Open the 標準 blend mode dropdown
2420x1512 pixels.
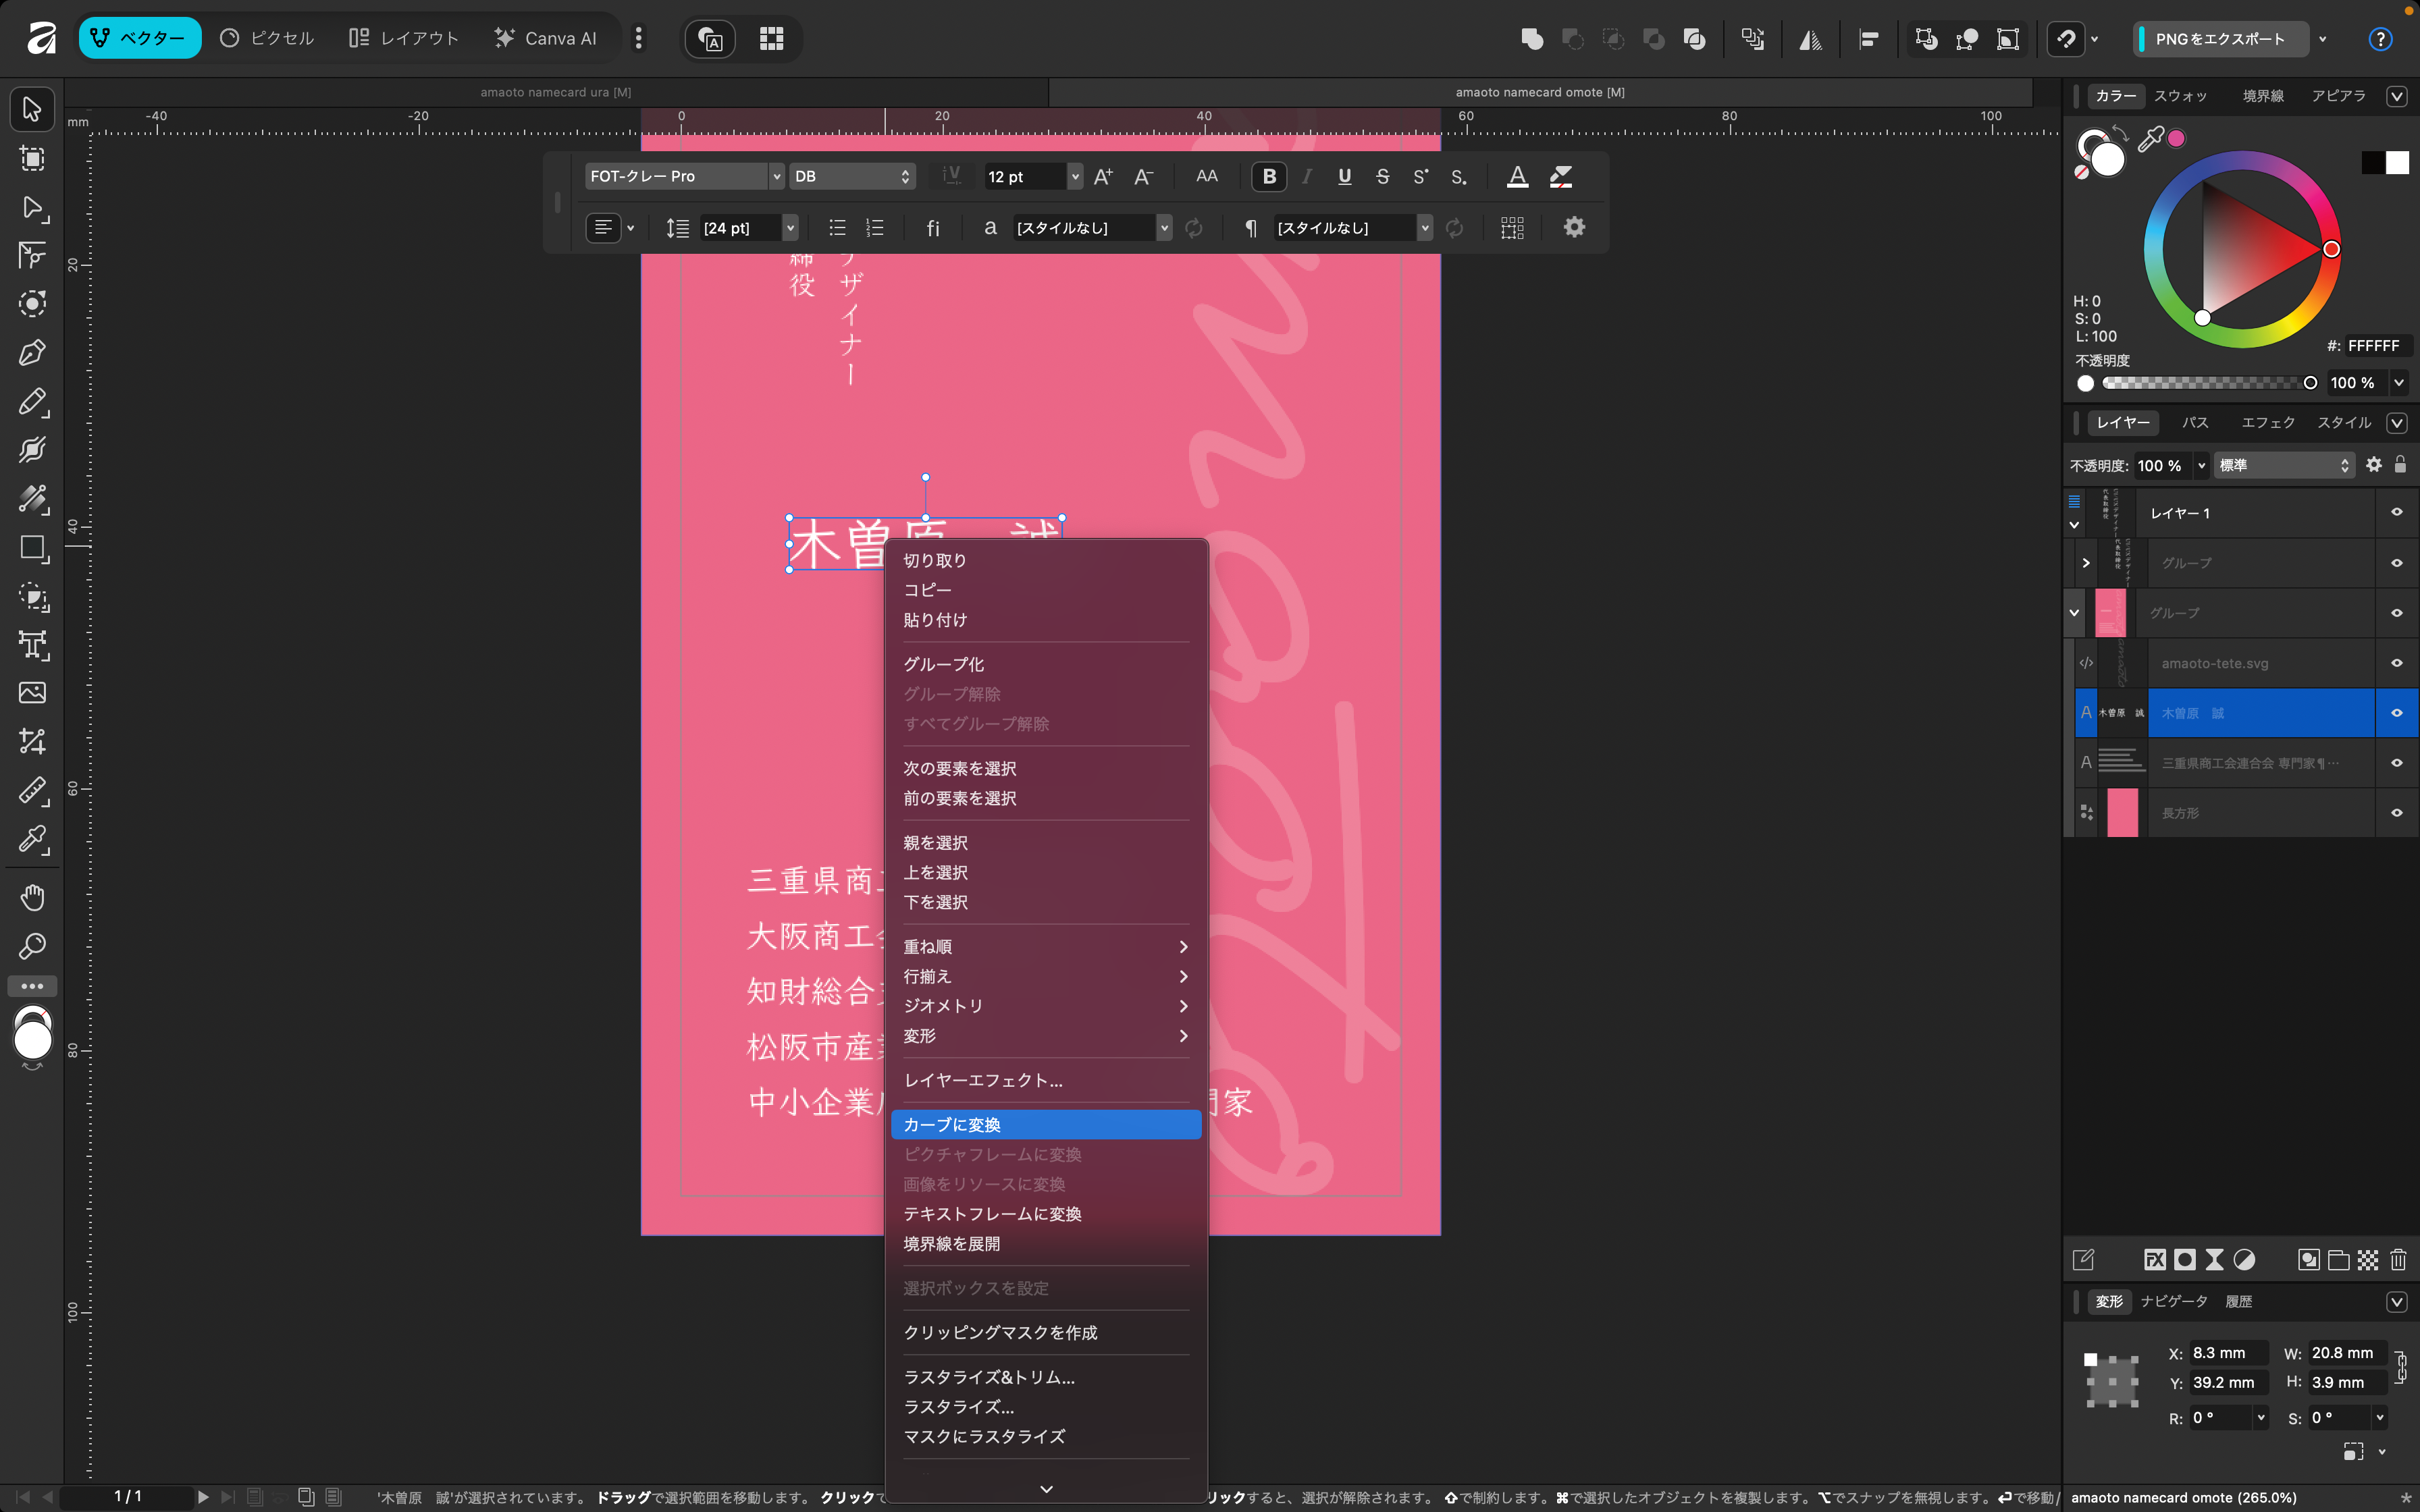click(2283, 465)
